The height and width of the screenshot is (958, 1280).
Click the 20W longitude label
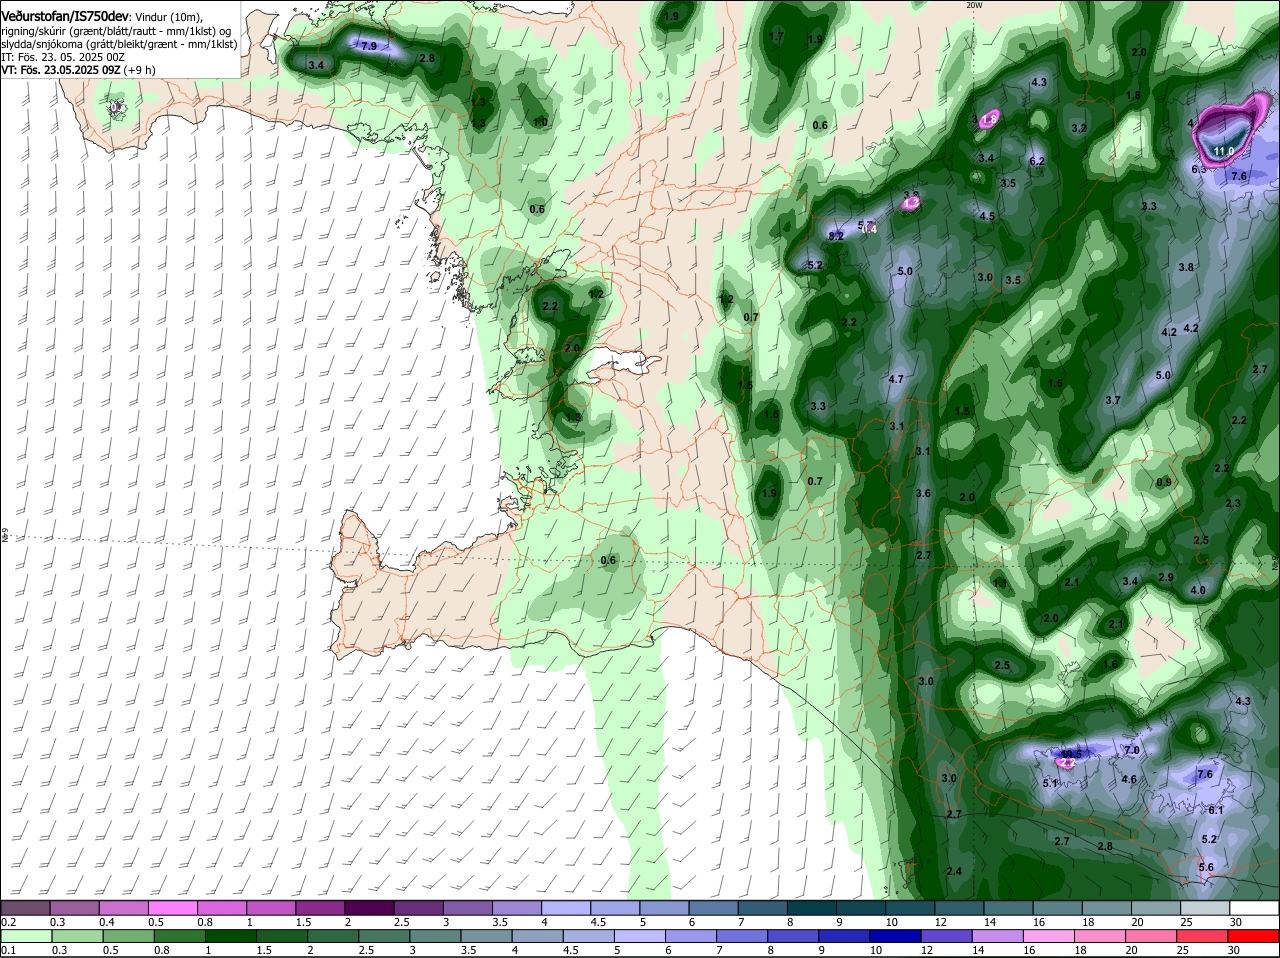tap(975, 5)
